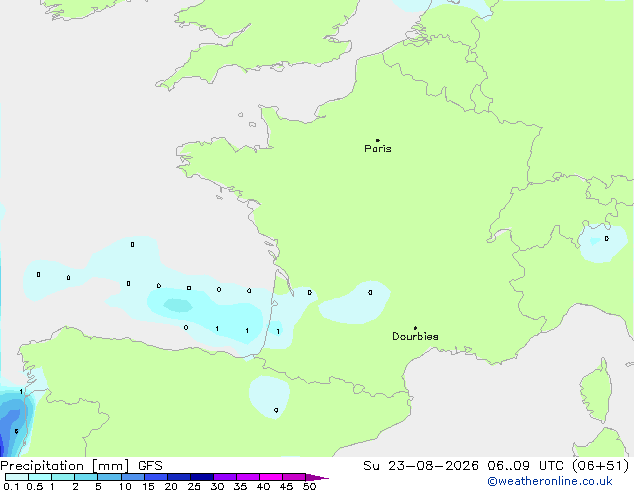Open the weatheronline.co.uk copyright link
The height and width of the screenshot is (490, 634).
tap(550, 481)
